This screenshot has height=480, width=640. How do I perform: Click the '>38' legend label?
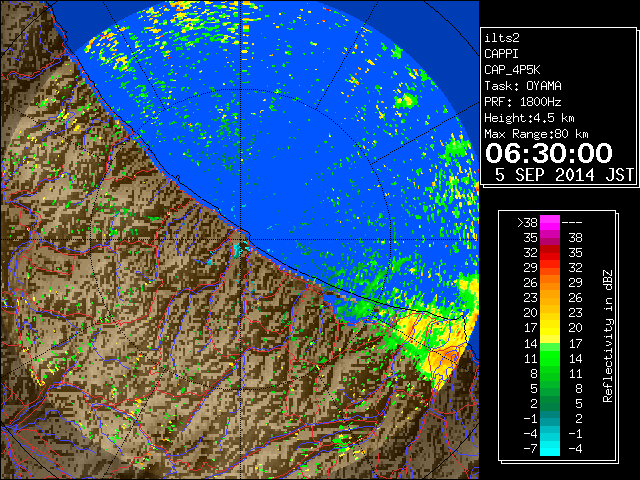pos(527,223)
